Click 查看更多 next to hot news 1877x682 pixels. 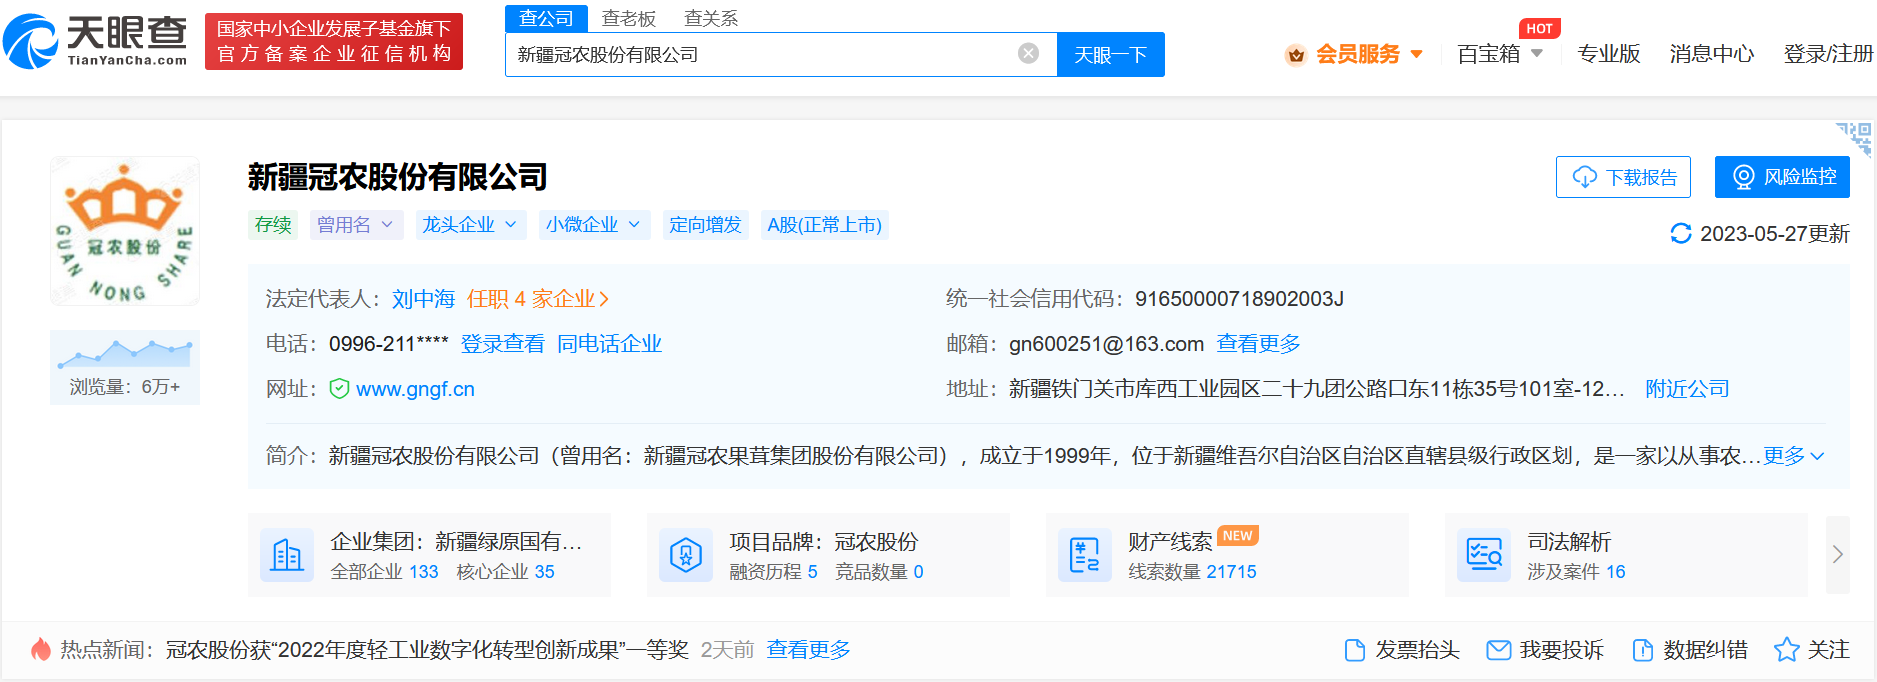coord(808,650)
